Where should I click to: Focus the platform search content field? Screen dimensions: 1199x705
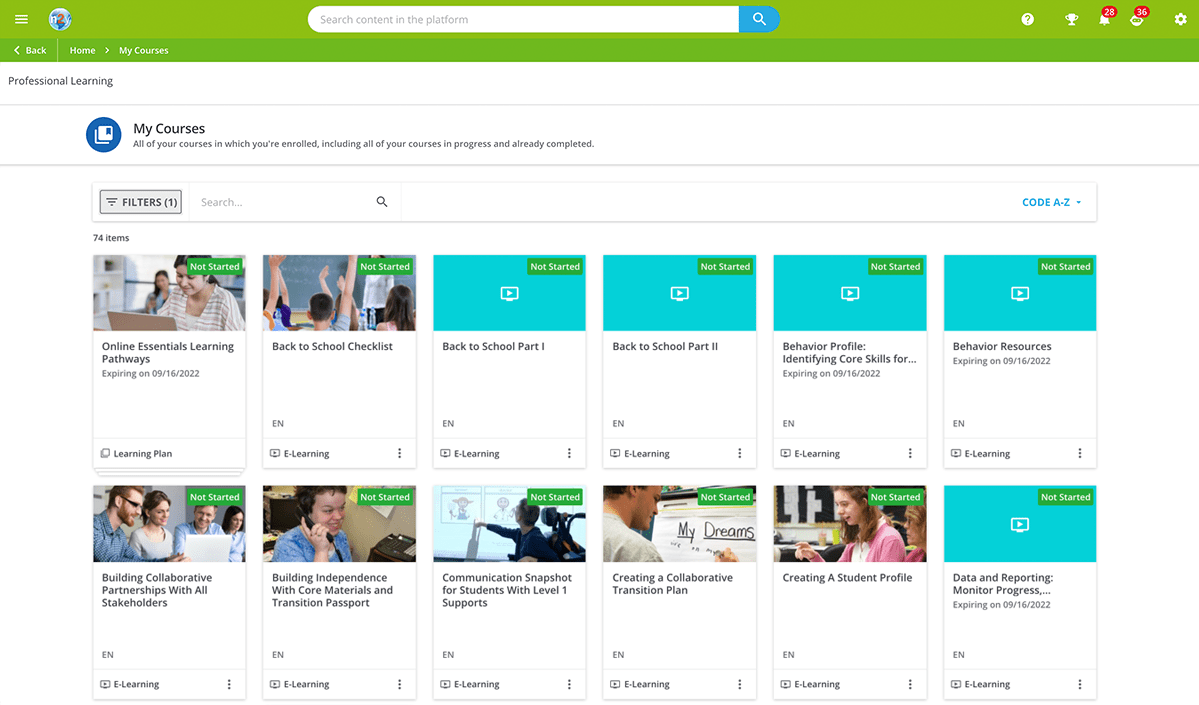(523, 19)
